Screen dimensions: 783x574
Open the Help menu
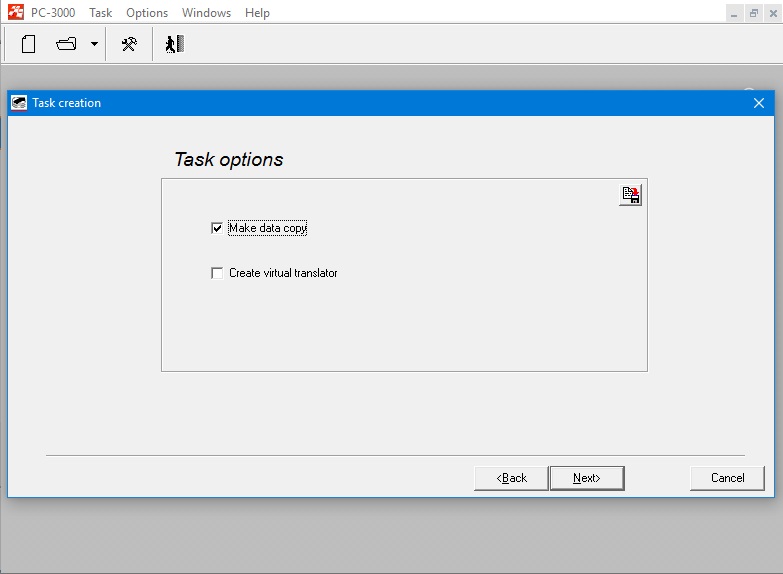tap(257, 13)
